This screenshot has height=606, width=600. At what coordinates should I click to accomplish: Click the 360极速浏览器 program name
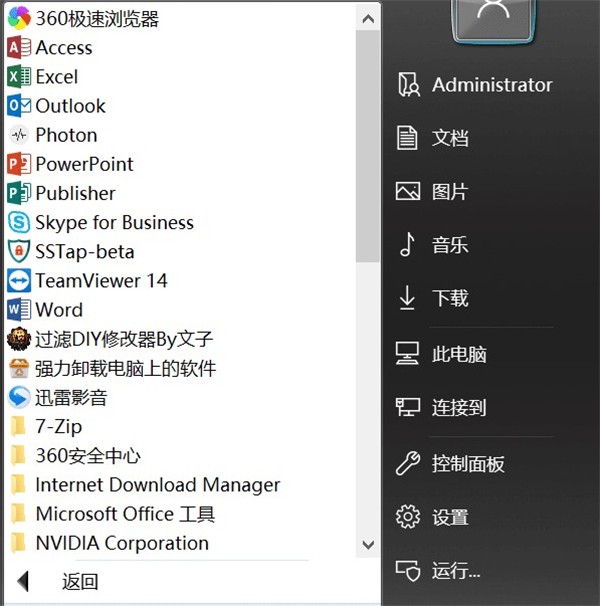tap(97, 18)
